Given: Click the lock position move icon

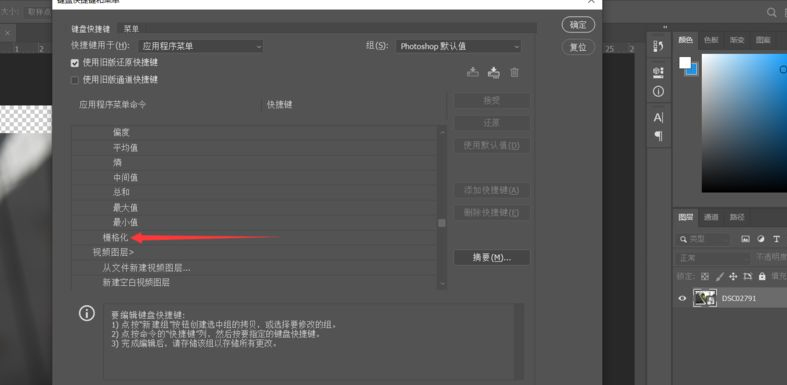Looking at the screenshot, I should click(x=733, y=276).
